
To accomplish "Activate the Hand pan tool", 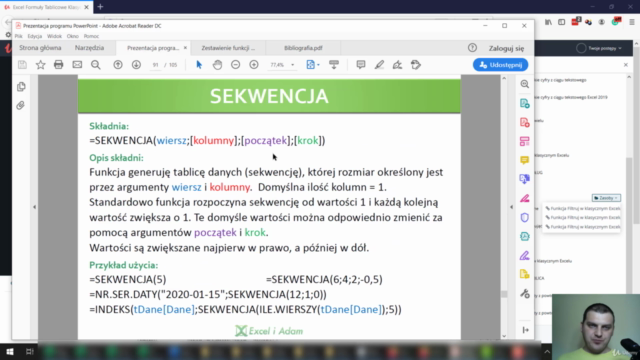I will (217, 65).
